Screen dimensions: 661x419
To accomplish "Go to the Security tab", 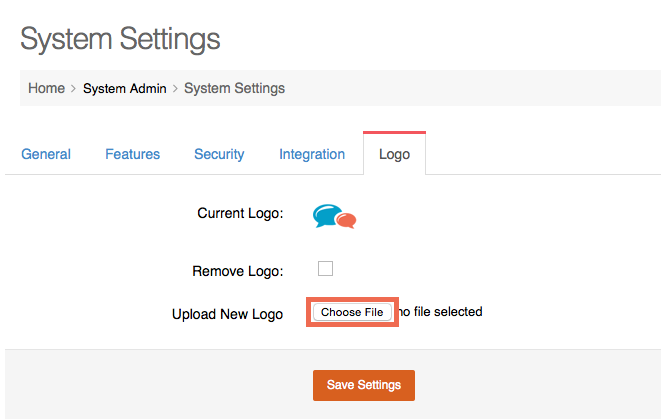I will click(x=219, y=154).
